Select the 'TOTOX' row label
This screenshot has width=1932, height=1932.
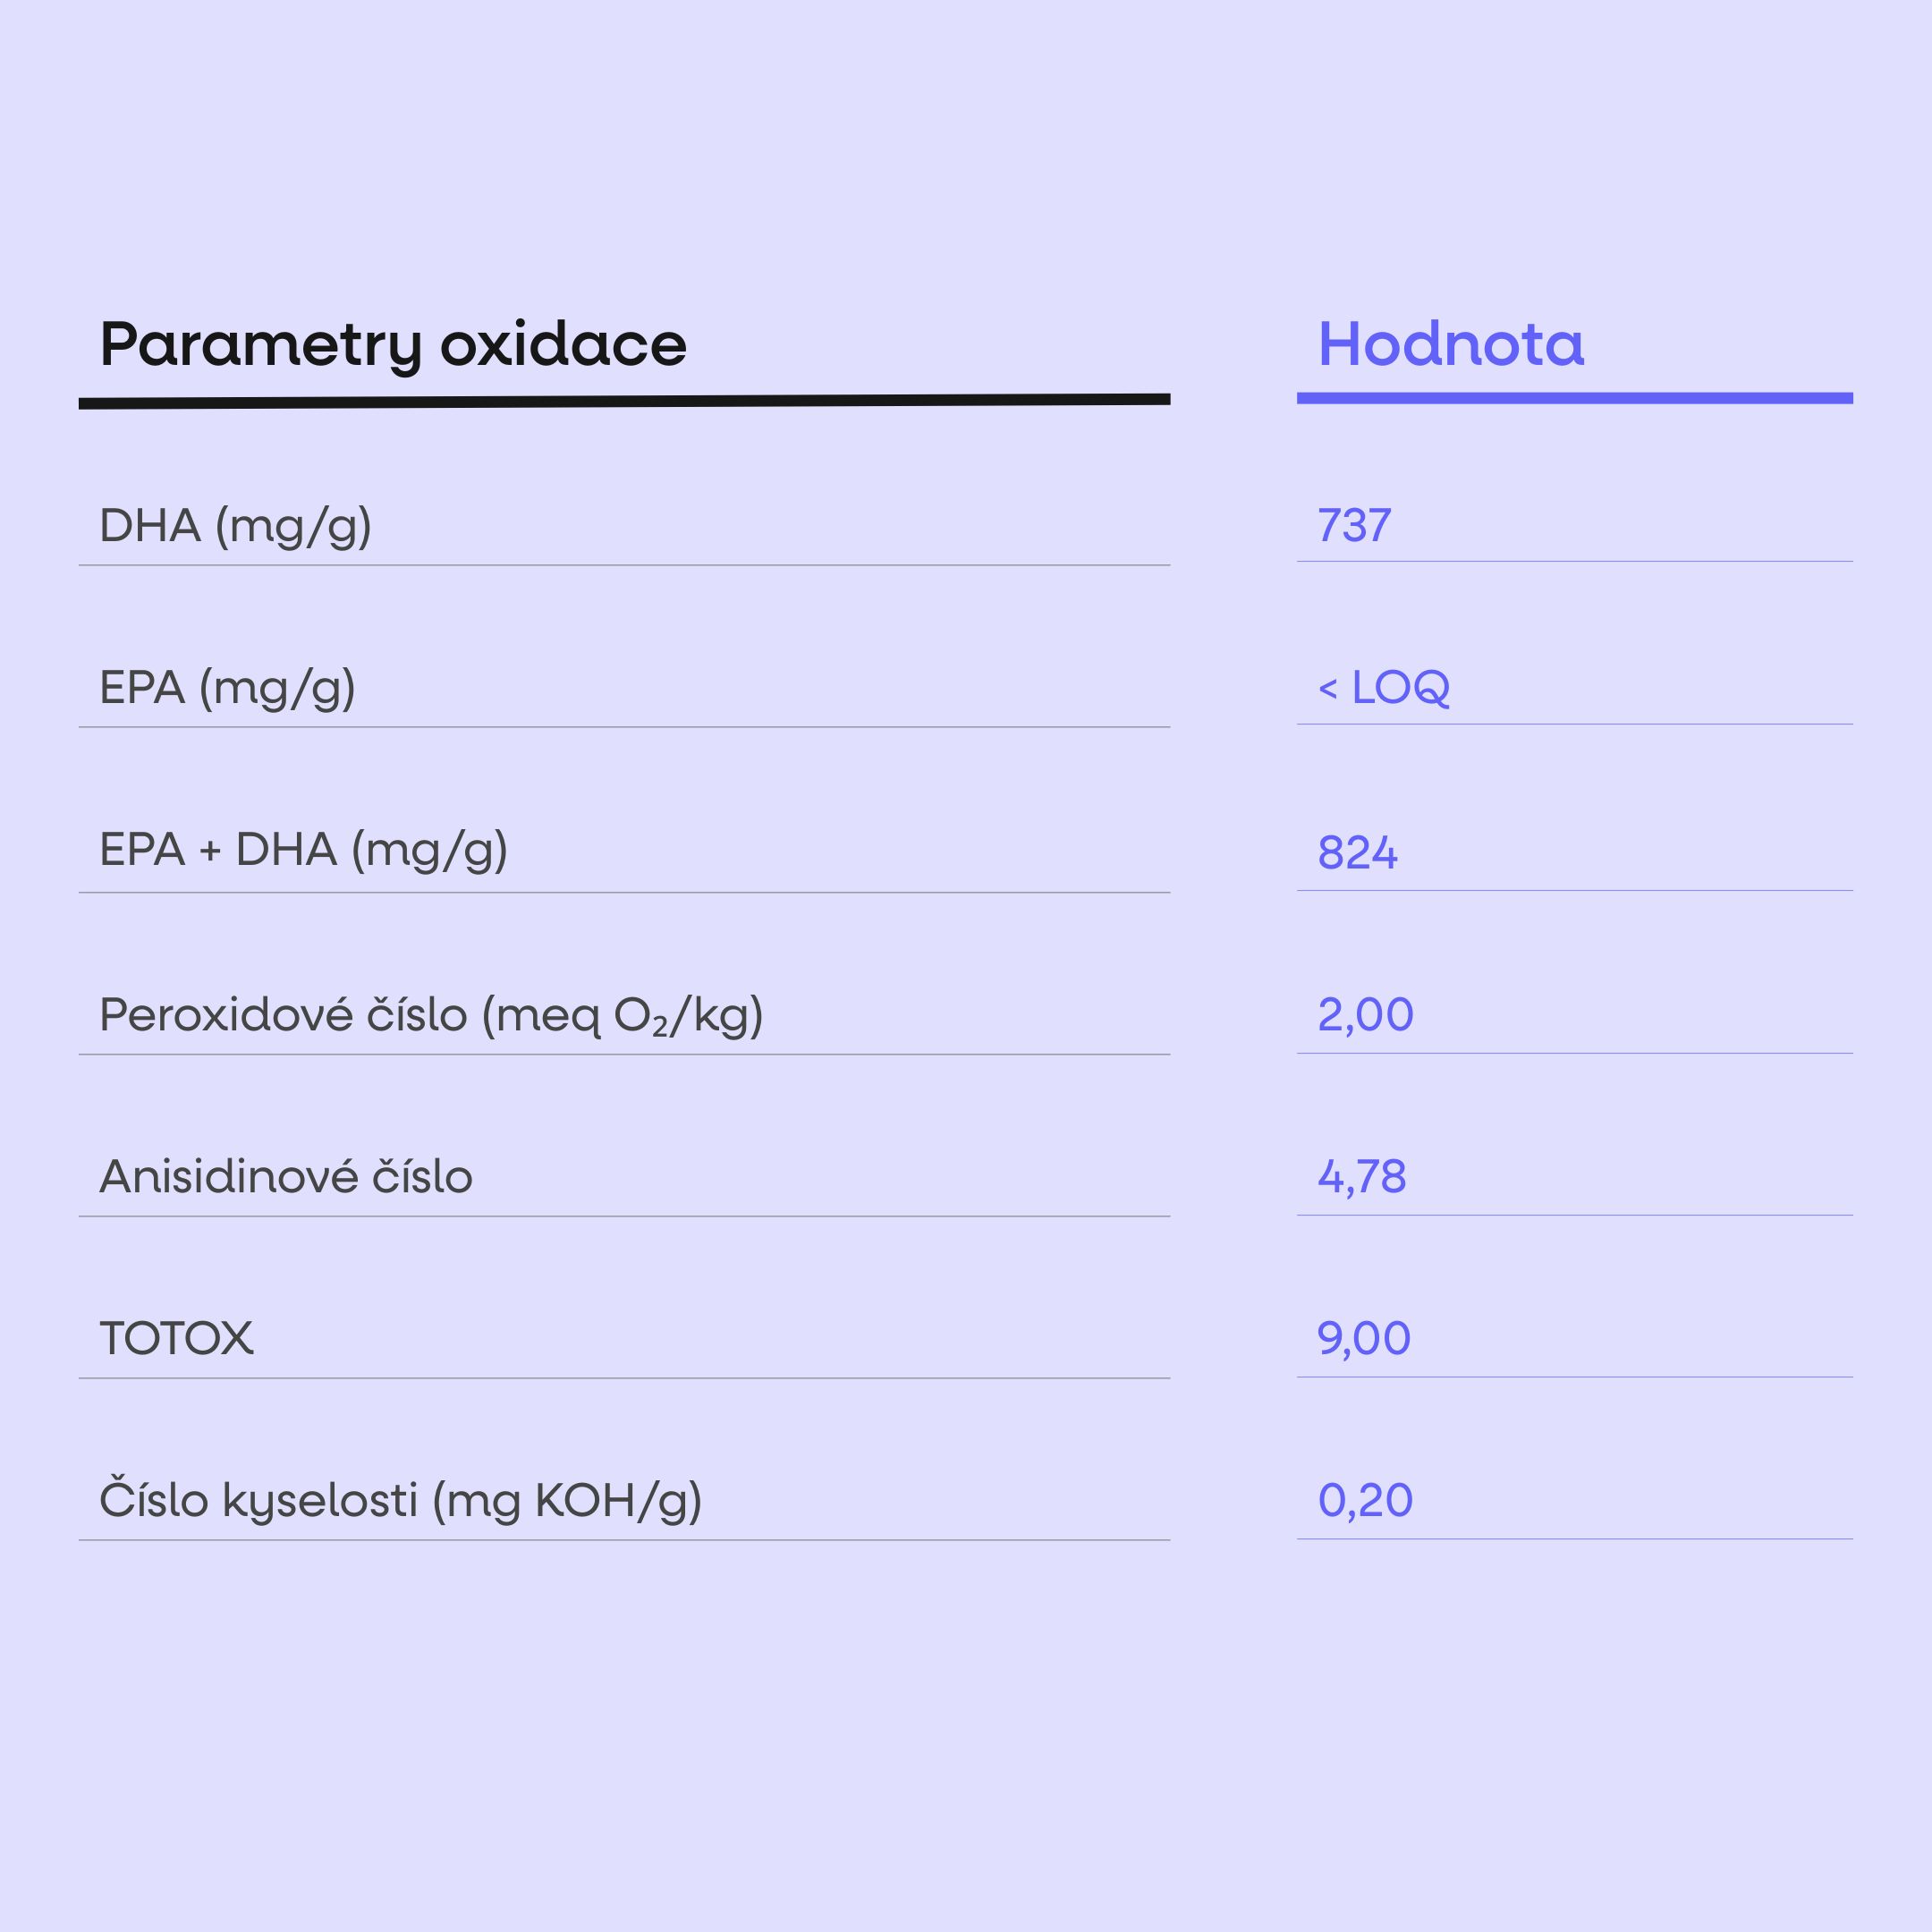tap(177, 1338)
